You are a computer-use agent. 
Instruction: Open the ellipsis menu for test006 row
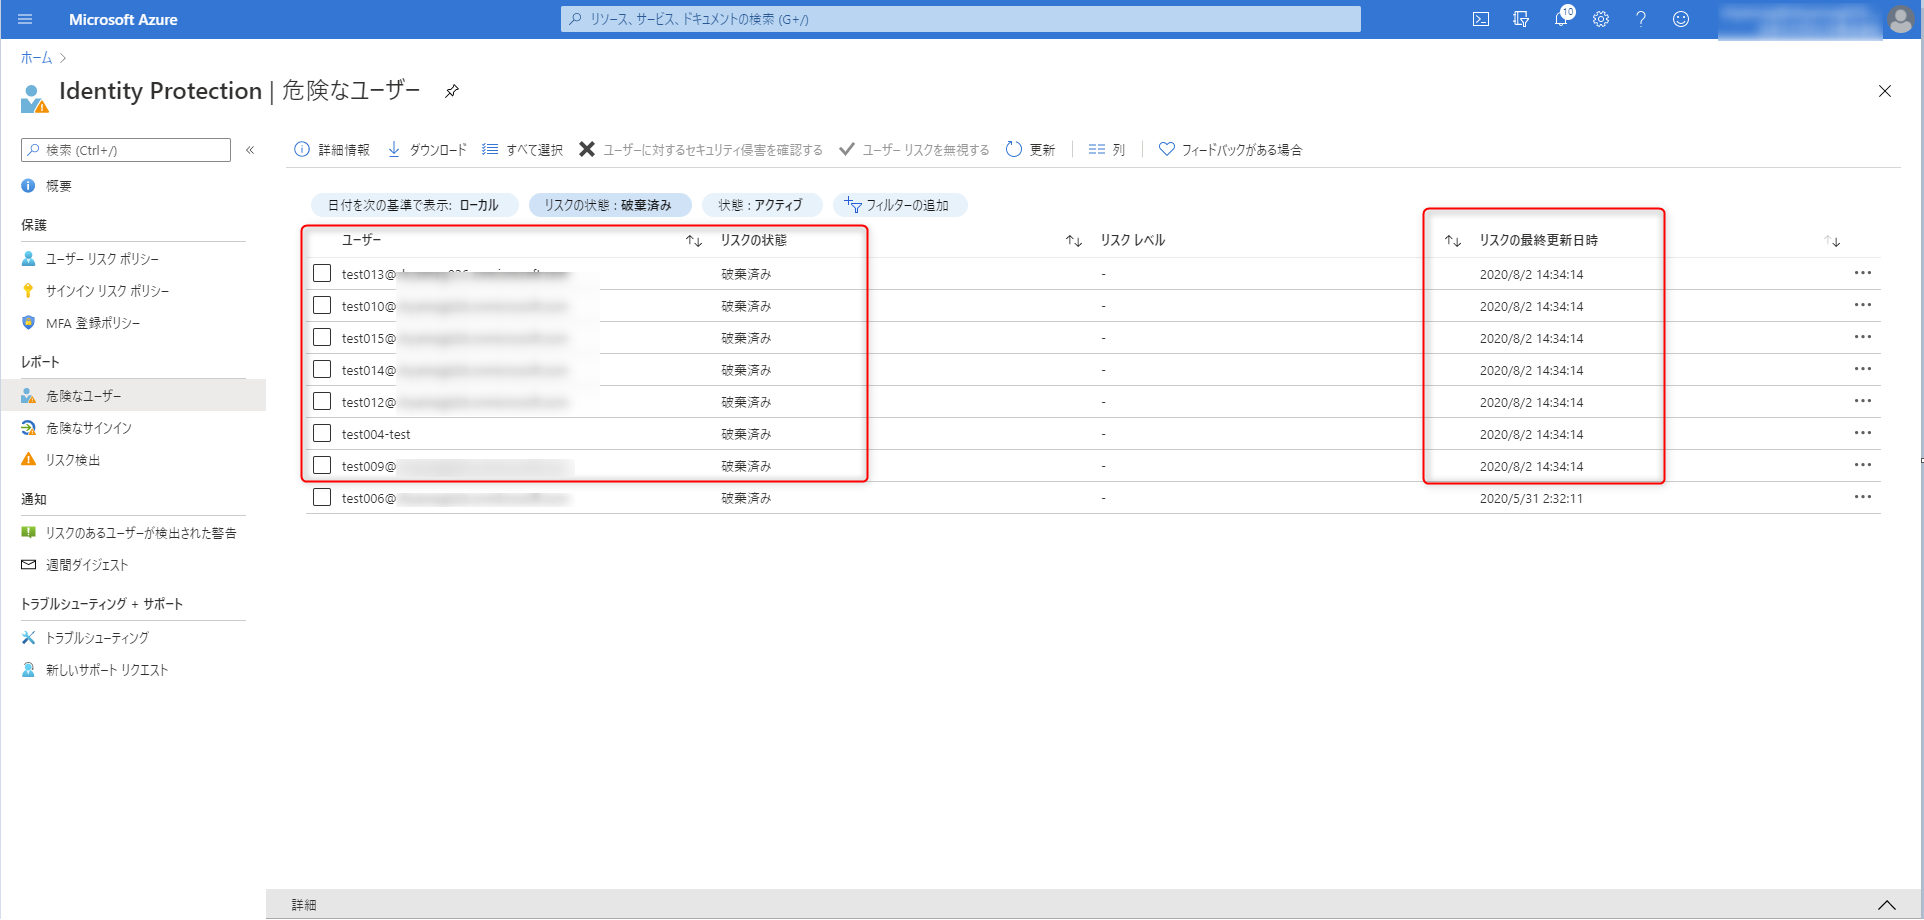(x=1862, y=497)
